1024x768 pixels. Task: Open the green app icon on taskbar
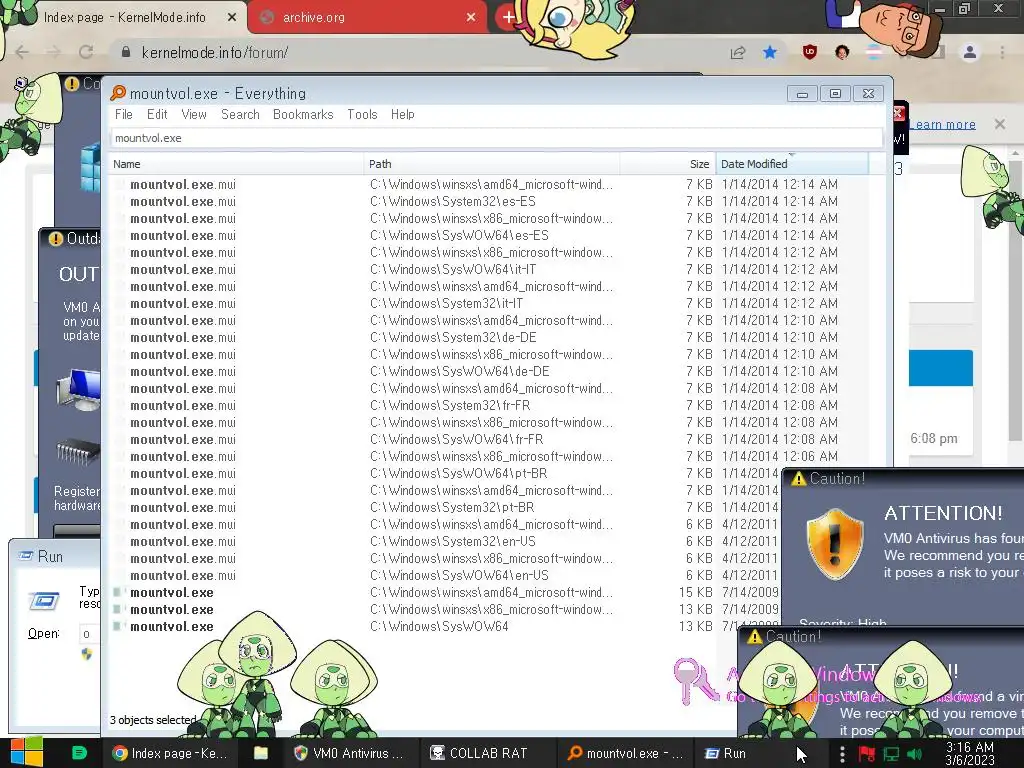pyautogui.click(x=79, y=753)
